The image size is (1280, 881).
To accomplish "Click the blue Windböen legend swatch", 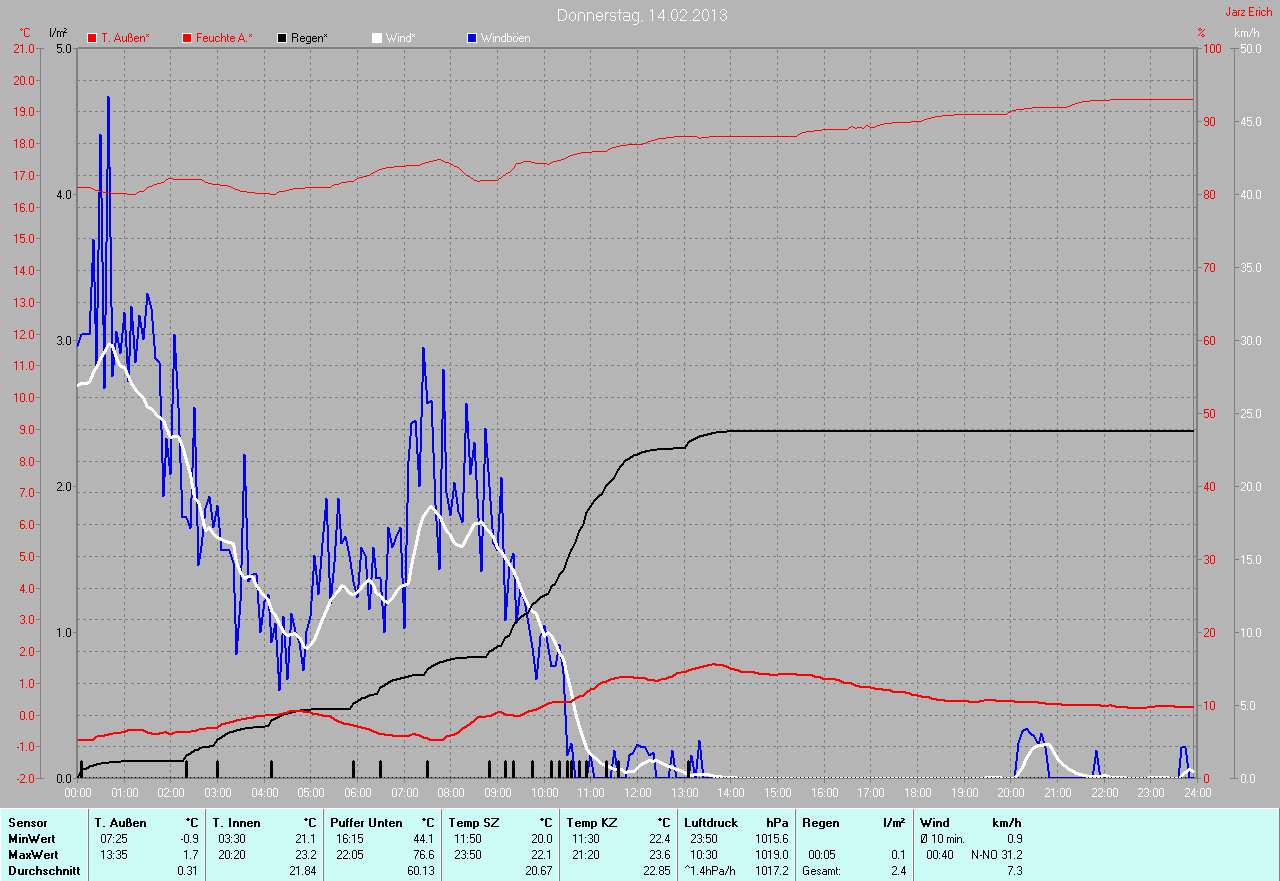I will point(472,38).
